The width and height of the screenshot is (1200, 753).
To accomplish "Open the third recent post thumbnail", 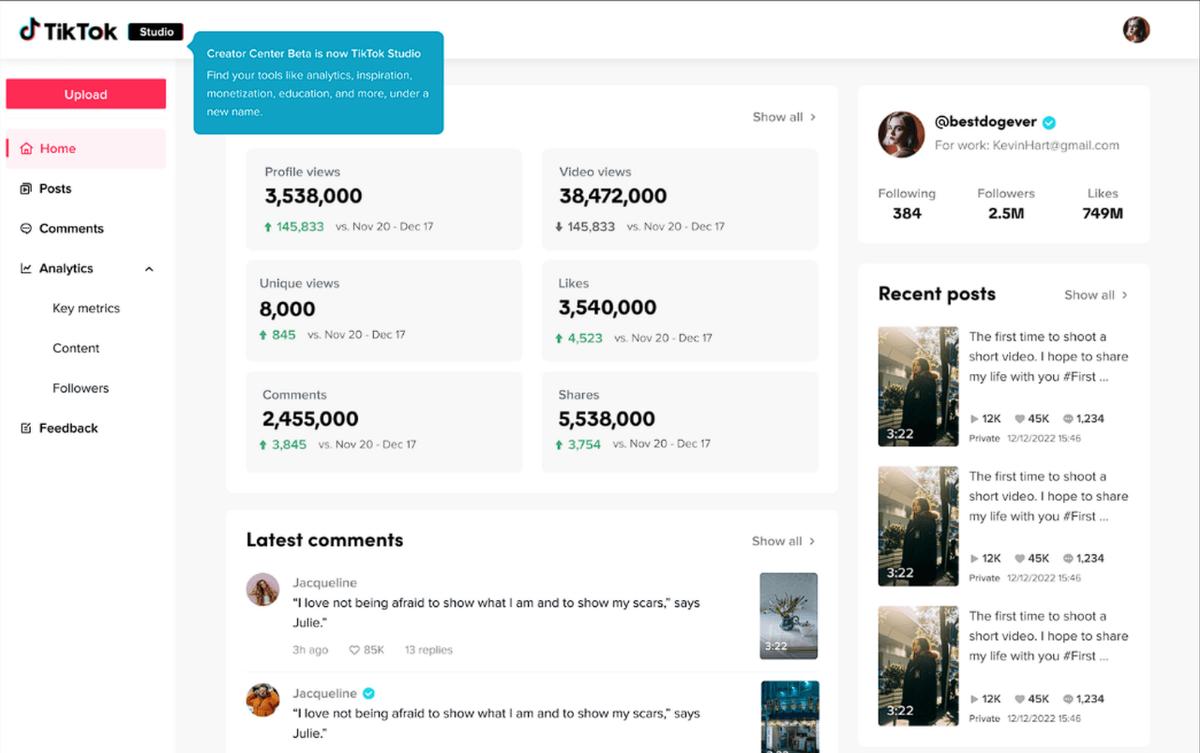I will coord(918,666).
